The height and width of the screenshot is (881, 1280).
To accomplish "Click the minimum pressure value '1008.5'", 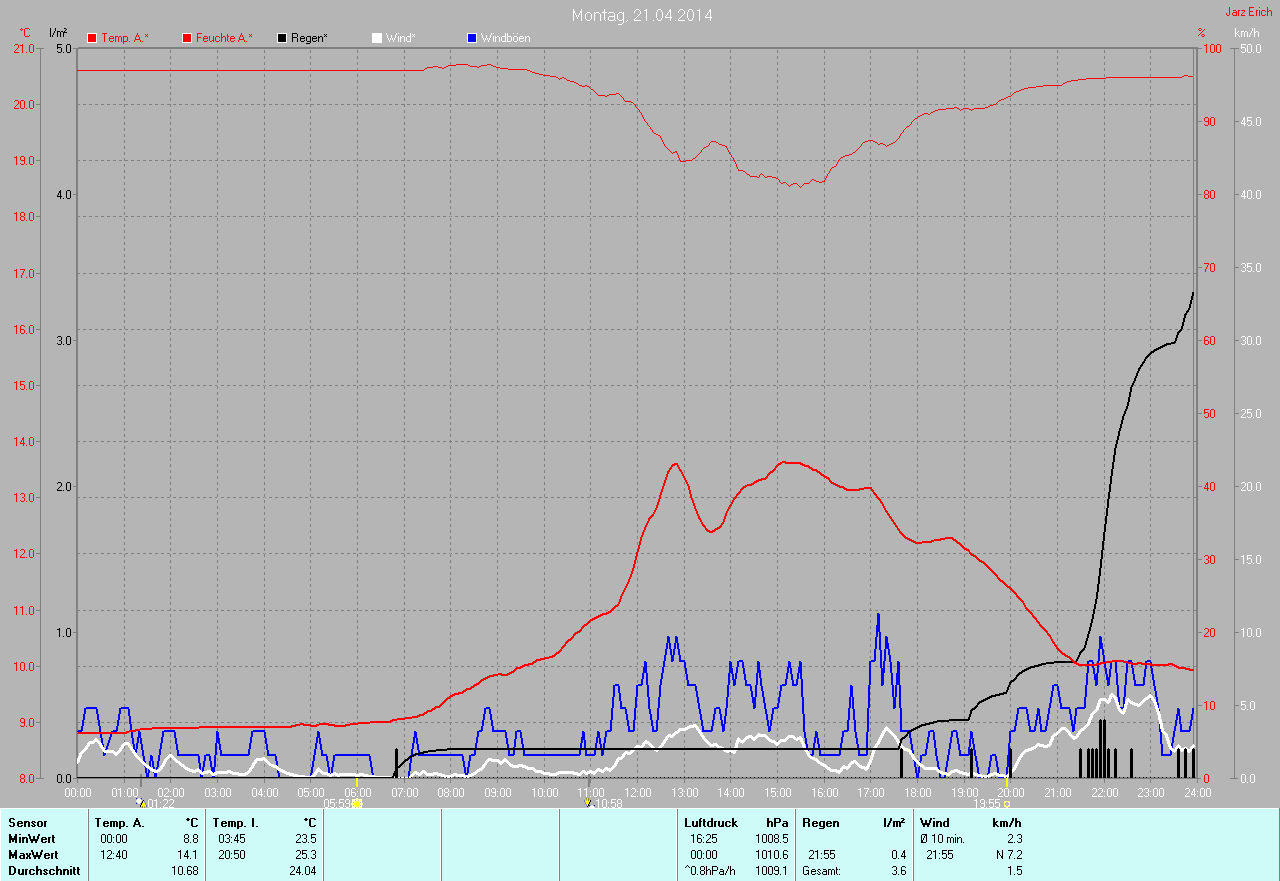I will click(x=771, y=839).
